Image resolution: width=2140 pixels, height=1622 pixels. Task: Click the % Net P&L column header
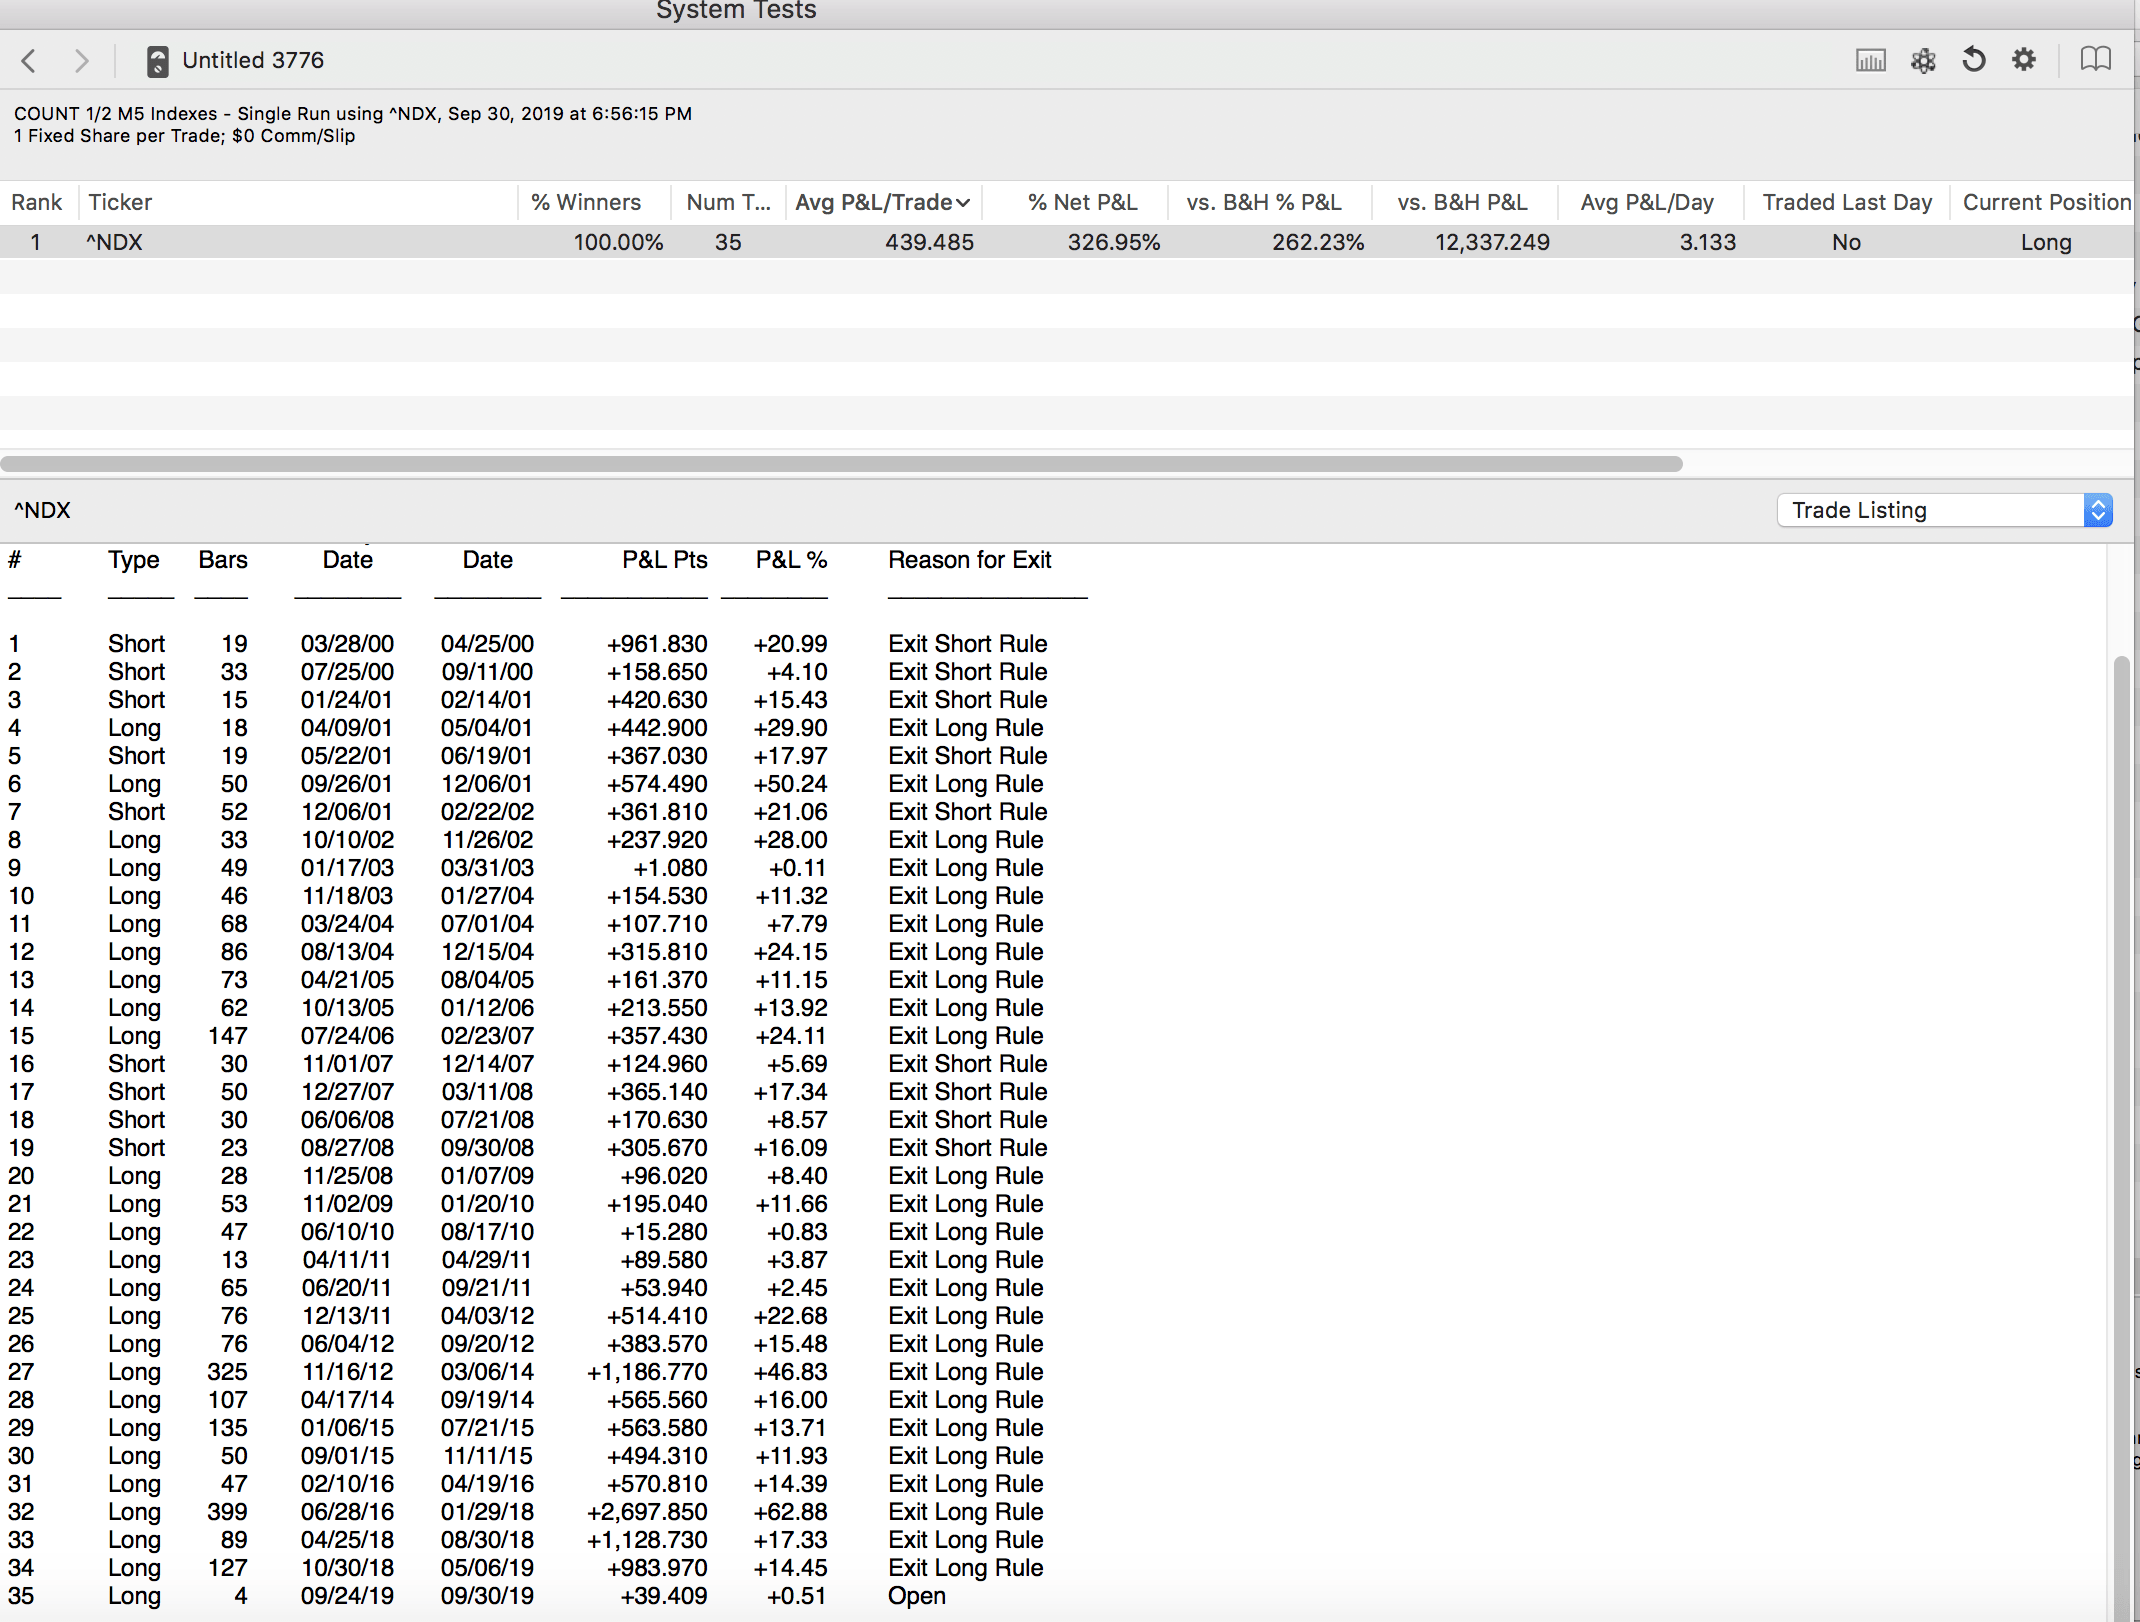(x=1082, y=203)
